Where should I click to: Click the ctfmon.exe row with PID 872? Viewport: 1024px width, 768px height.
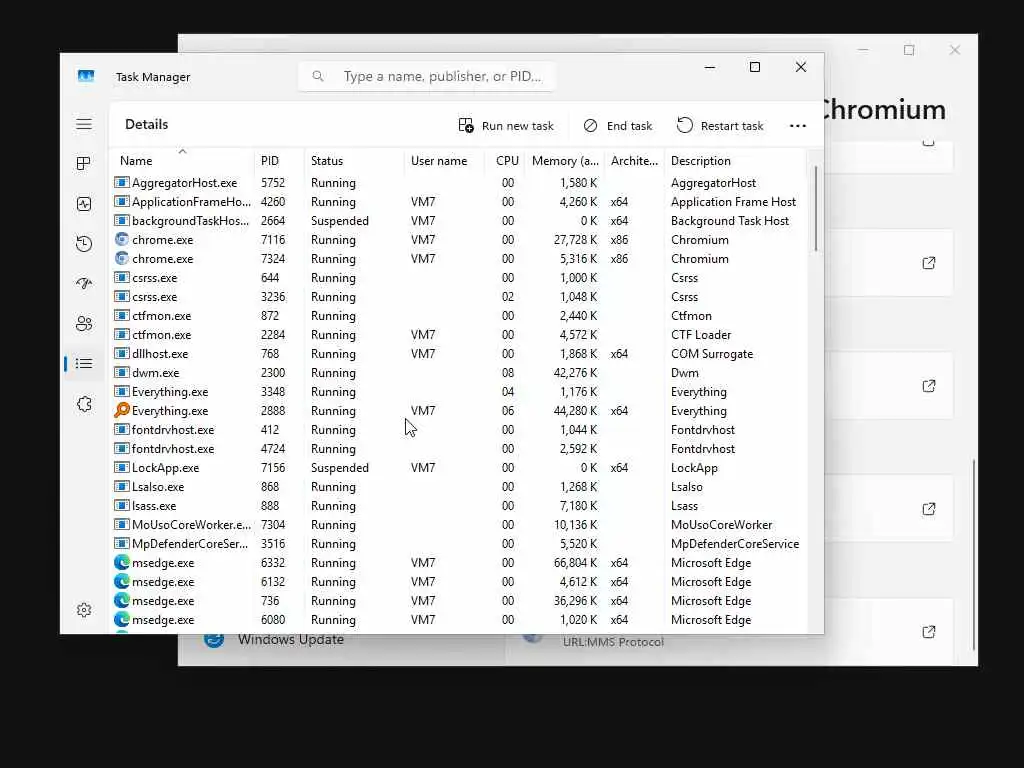point(457,315)
